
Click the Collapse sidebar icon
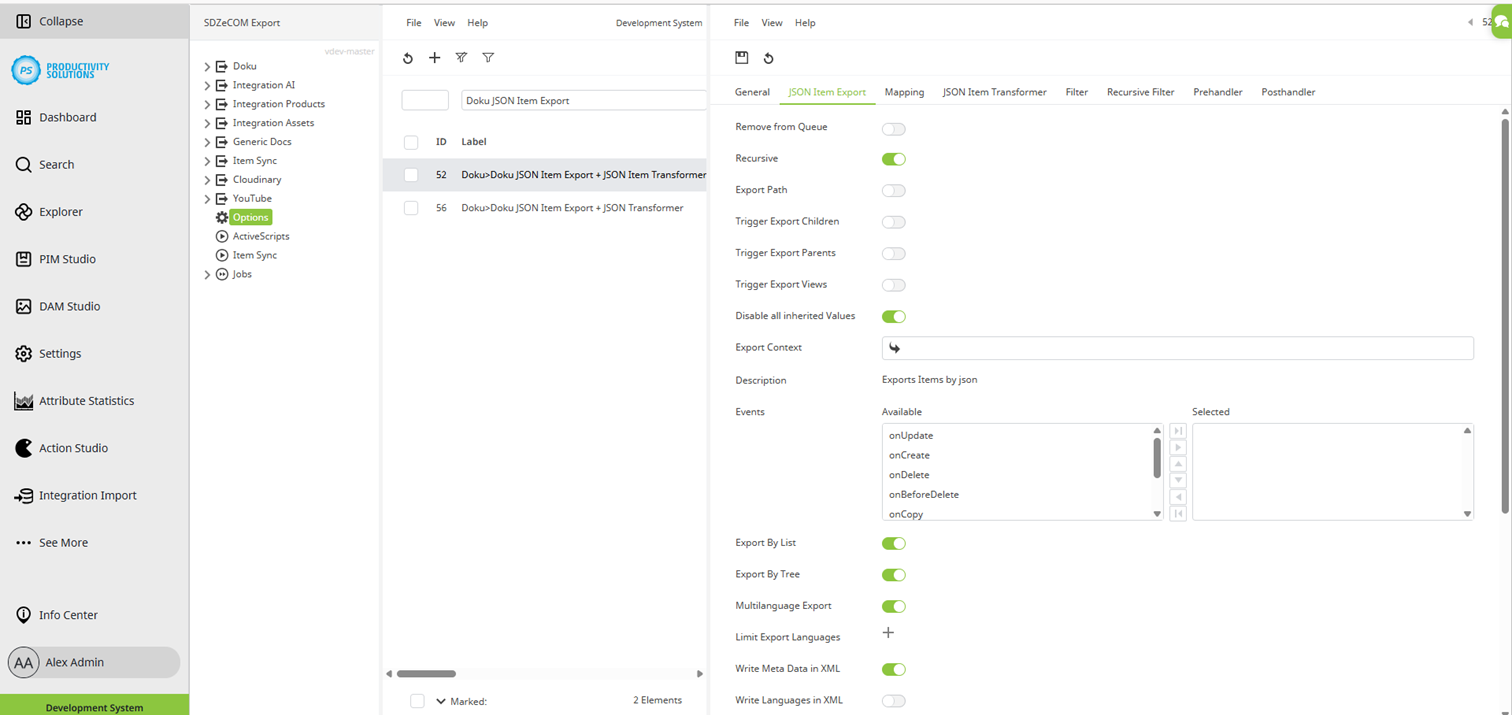[x=23, y=21]
